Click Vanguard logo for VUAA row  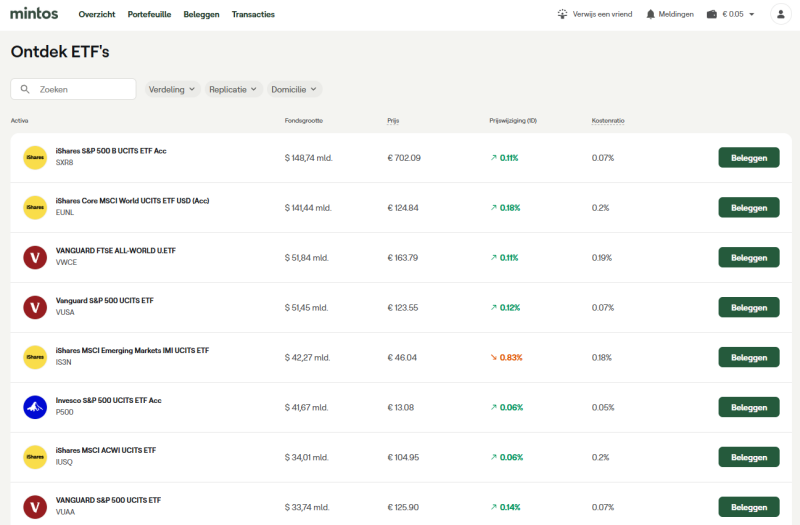coord(35,507)
